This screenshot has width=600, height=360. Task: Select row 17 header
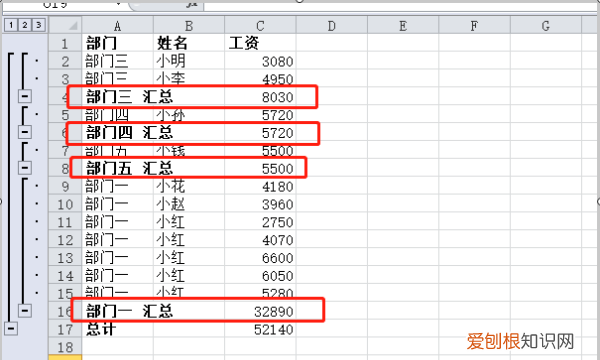coord(65,329)
